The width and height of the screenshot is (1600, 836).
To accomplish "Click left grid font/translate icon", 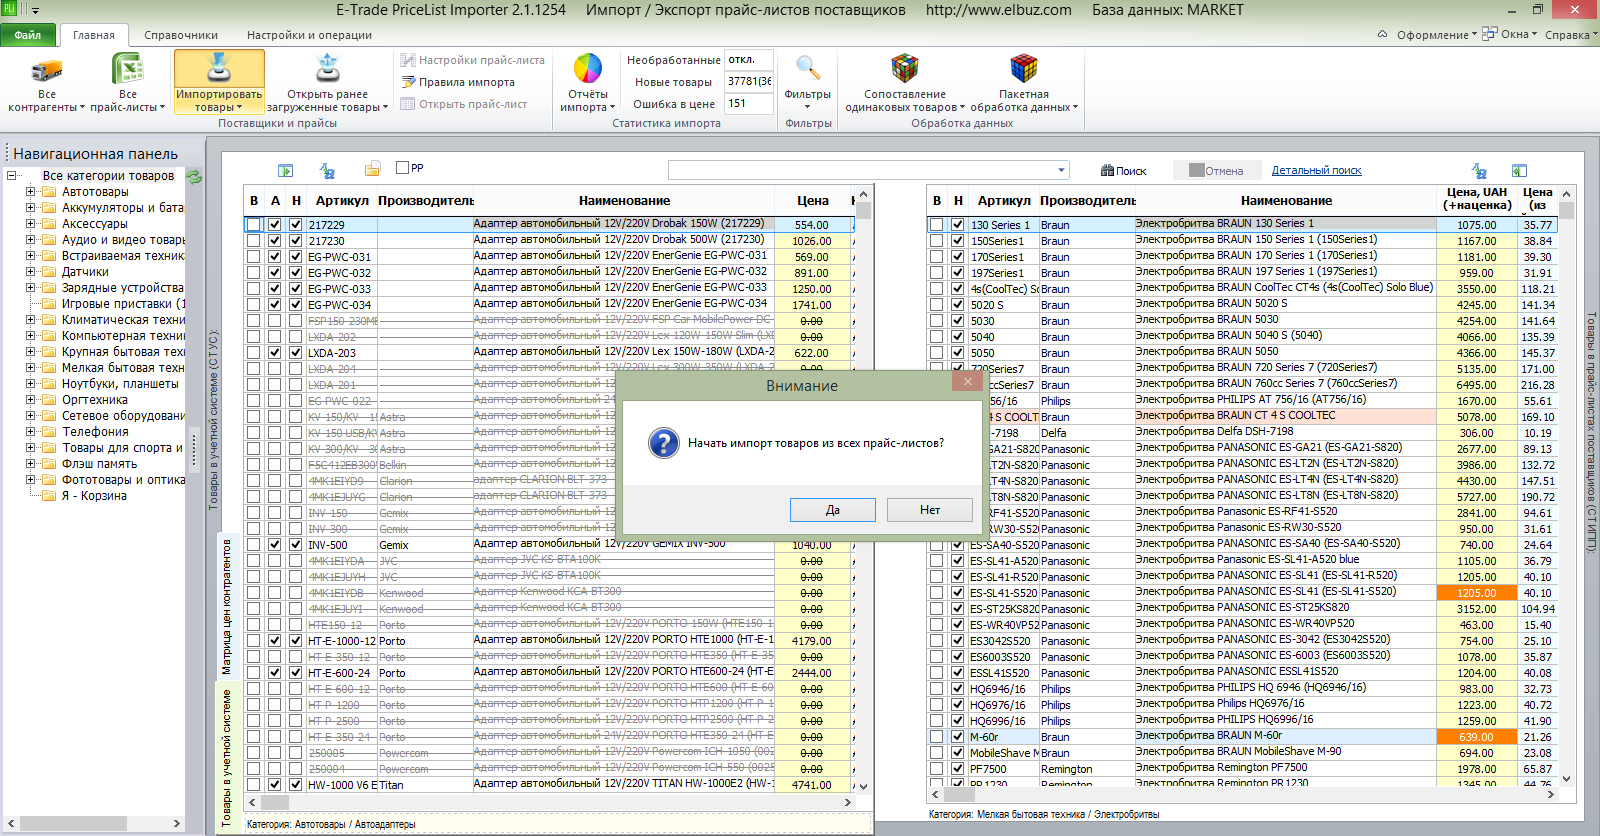I will [327, 170].
